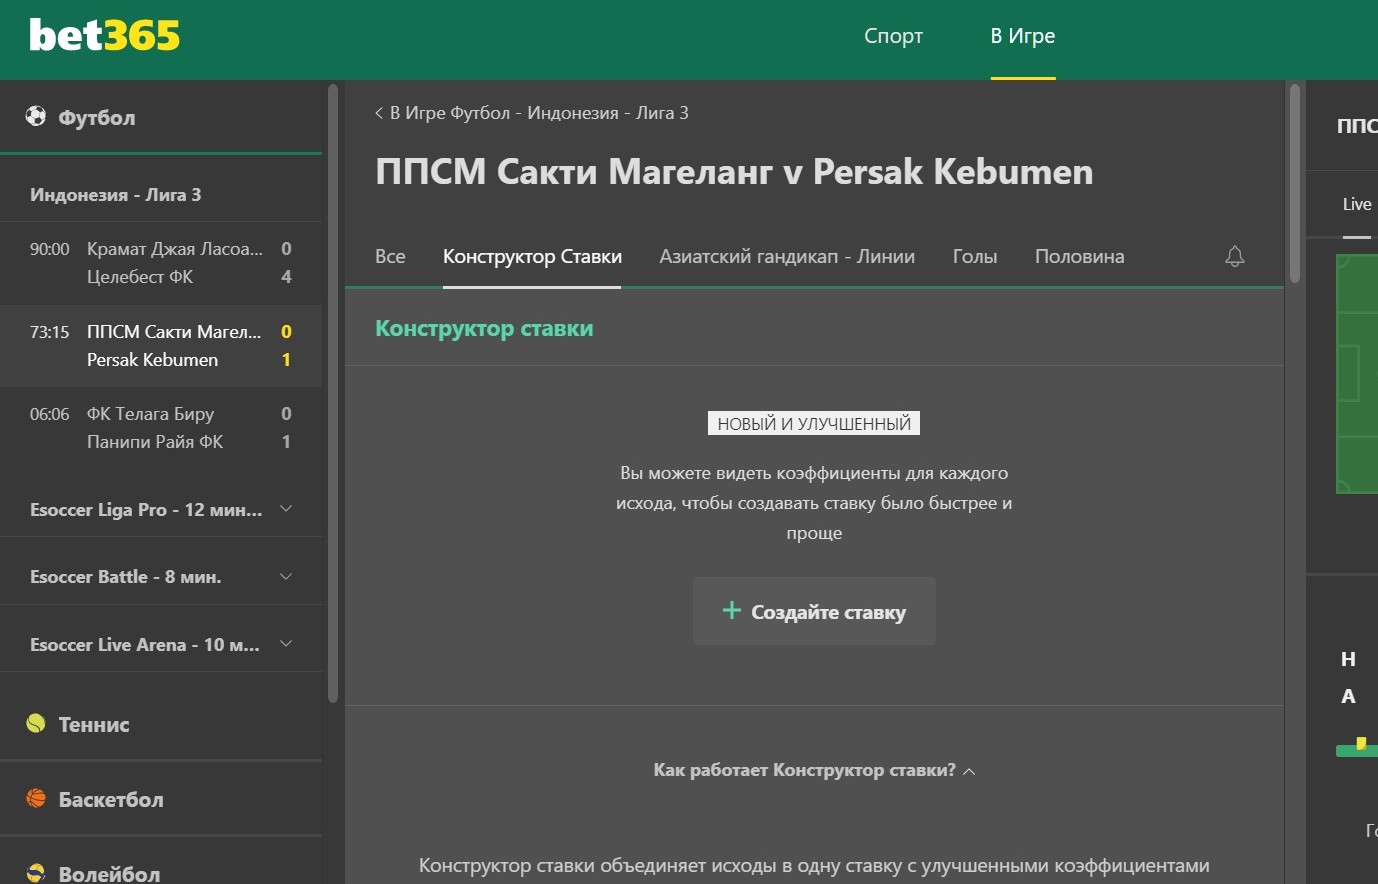The image size is (1378, 884).
Task: Open the Спорт section
Action: coord(893,36)
